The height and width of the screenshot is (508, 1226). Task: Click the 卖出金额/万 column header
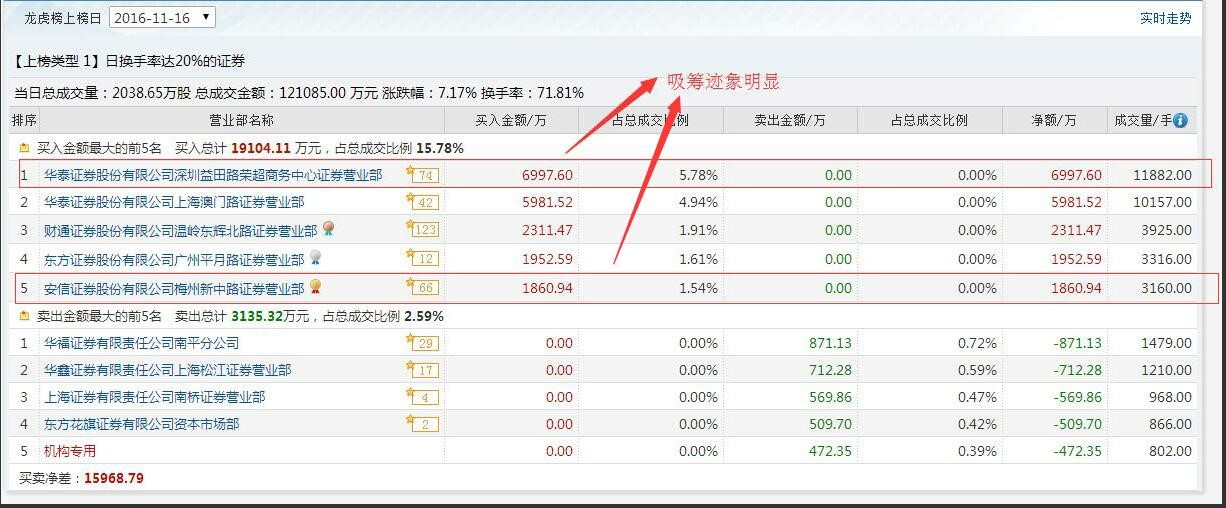pyautogui.click(x=790, y=121)
